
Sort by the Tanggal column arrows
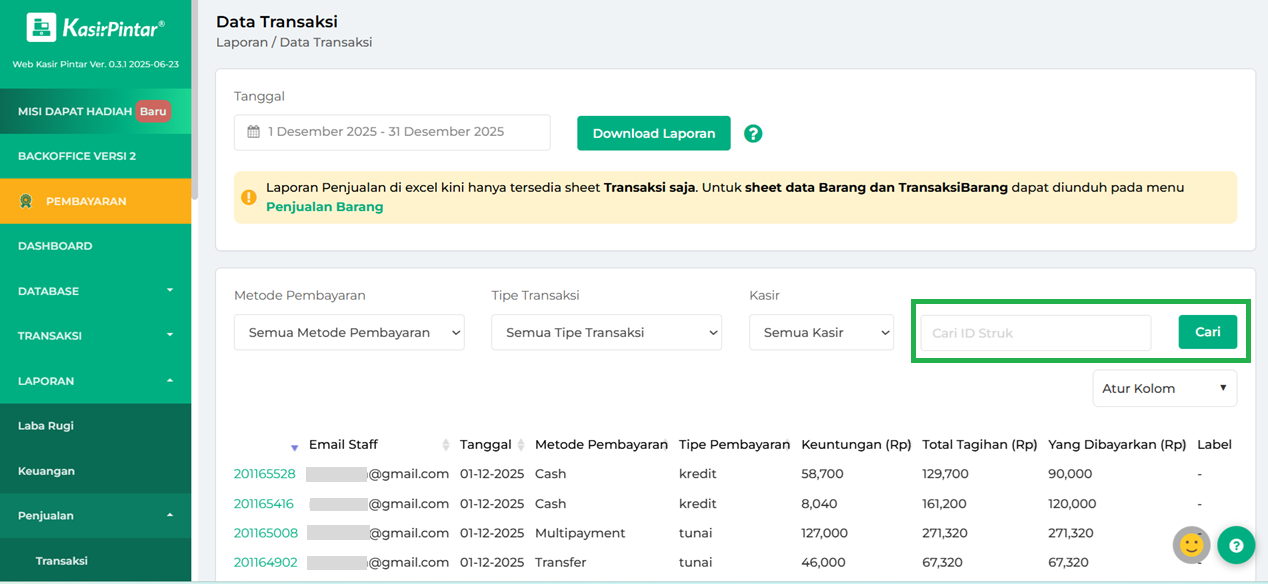pos(521,445)
